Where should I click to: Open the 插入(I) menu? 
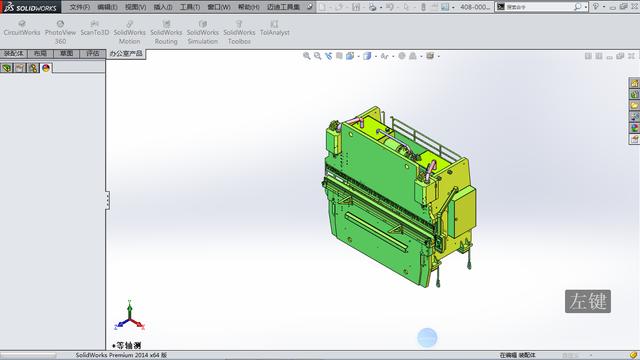click(x=163, y=7)
